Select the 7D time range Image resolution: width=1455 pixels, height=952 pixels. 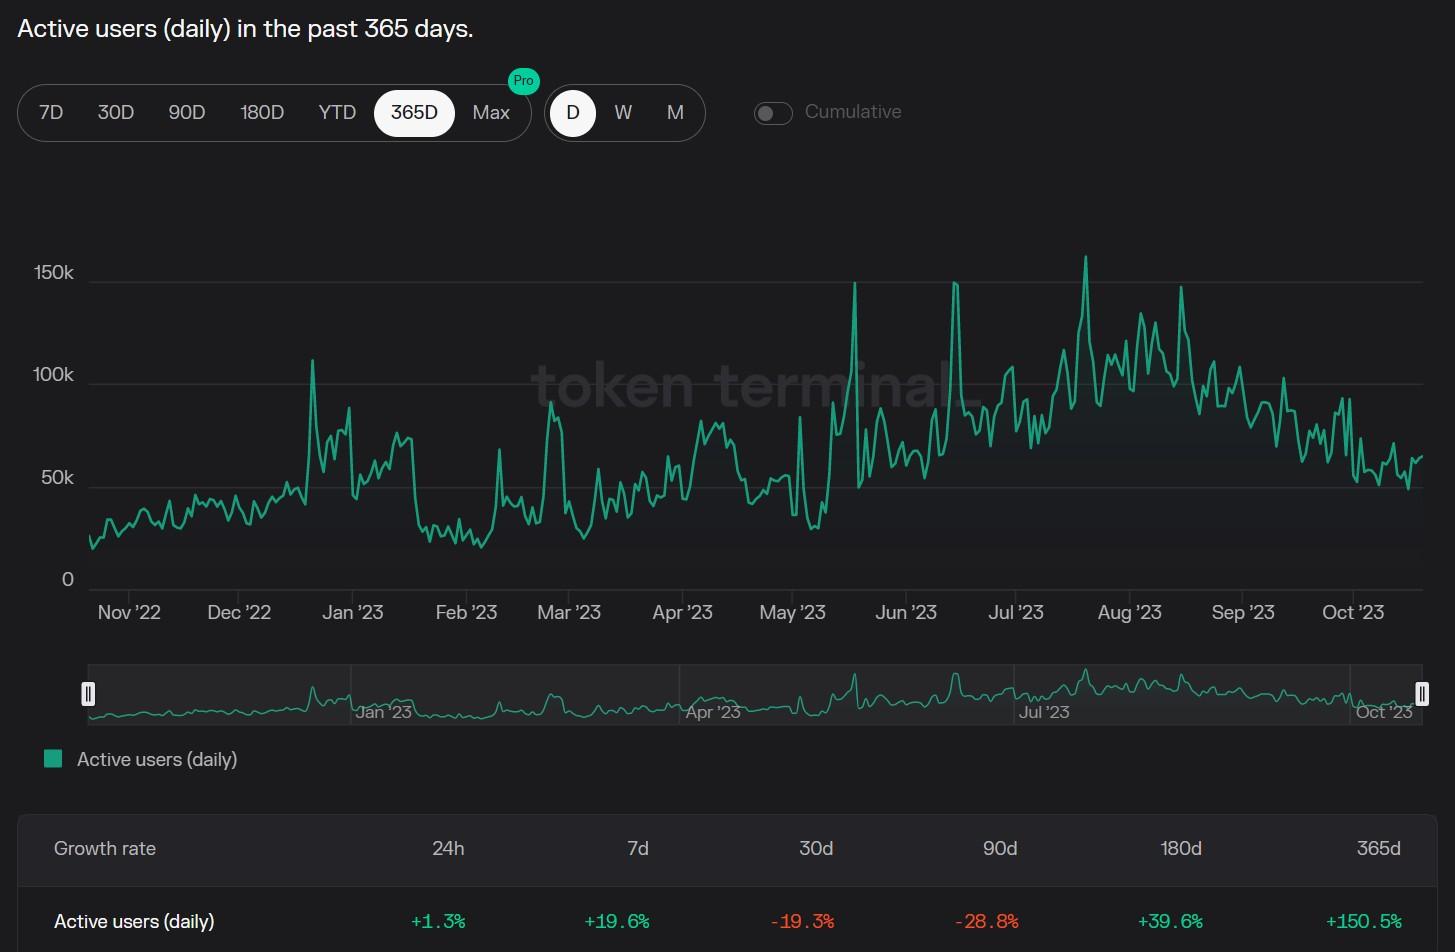51,112
